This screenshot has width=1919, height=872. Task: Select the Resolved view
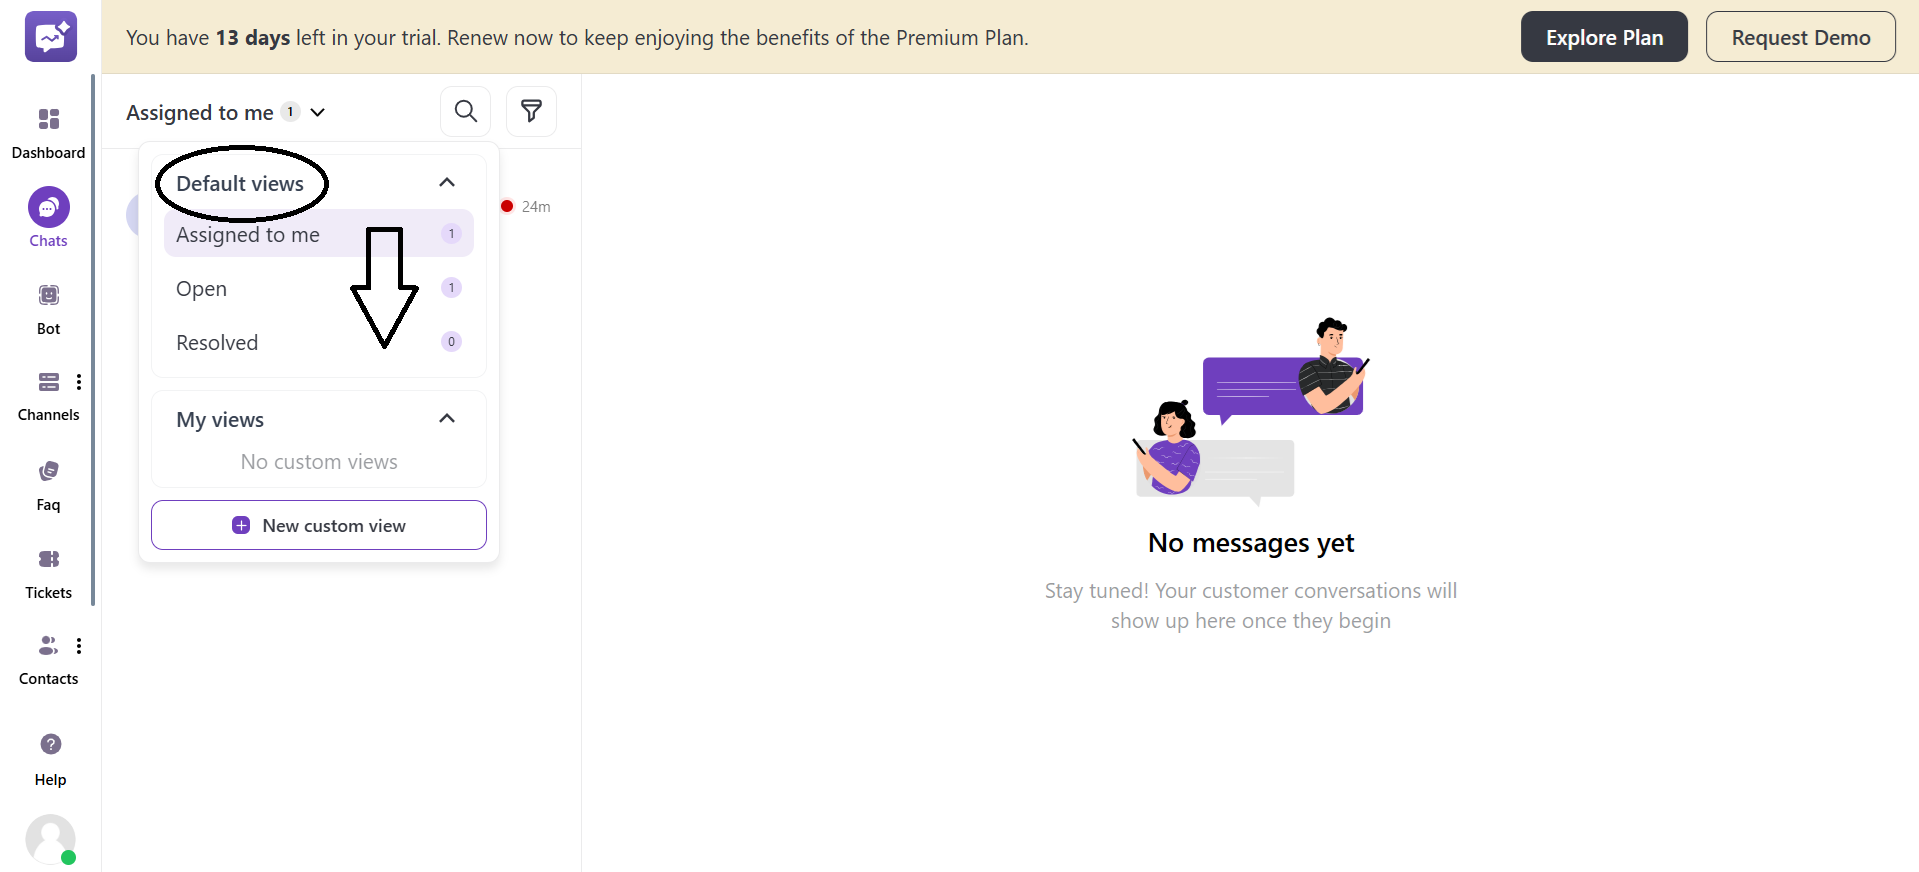(x=217, y=343)
